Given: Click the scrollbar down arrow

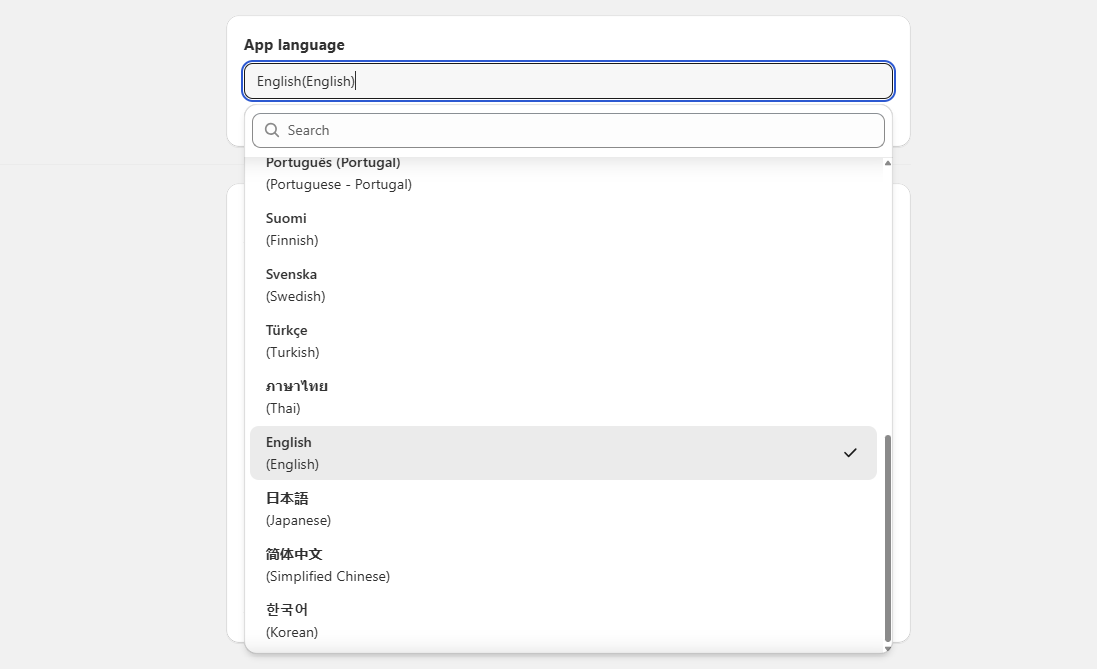Looking at the screenshot, I should point(888,649).
